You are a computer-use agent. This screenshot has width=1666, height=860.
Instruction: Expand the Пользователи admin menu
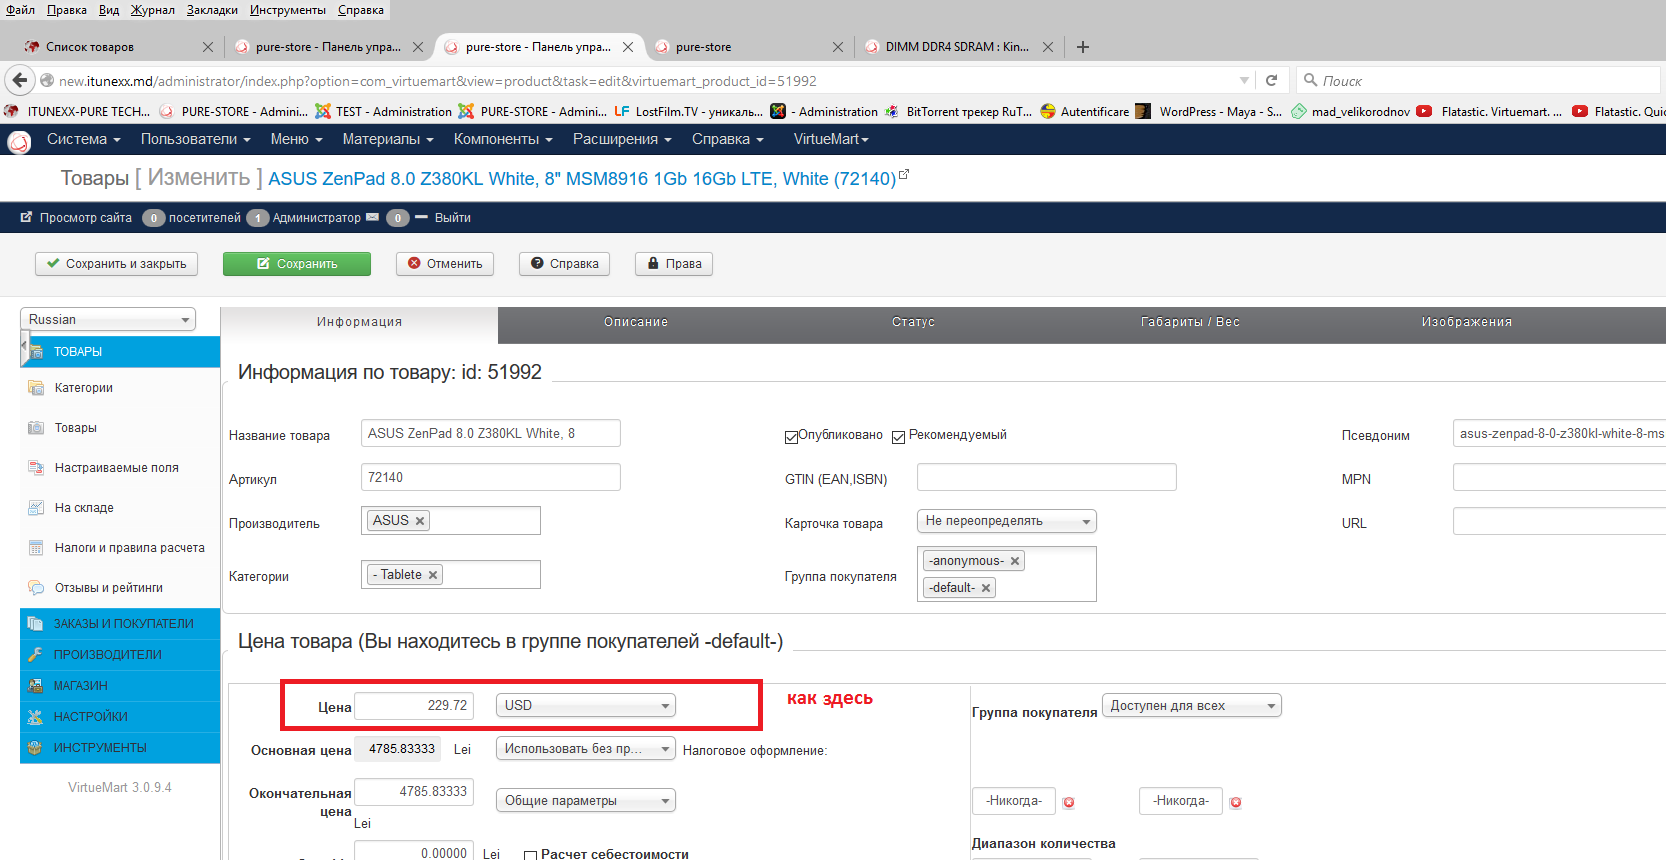tap(195, 140)
